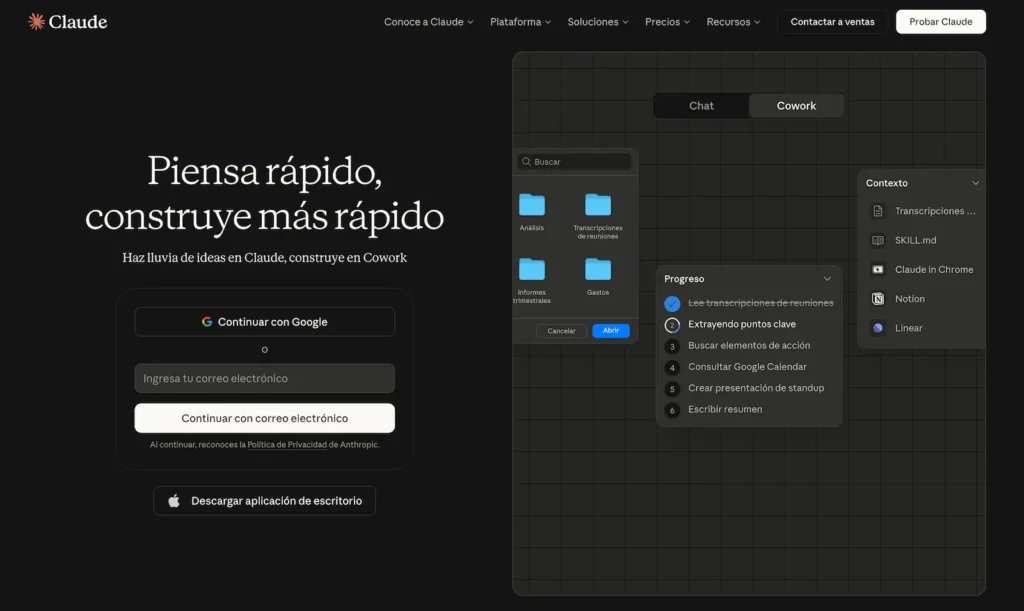
Task: Click inside the email address input field
Action: 264,378
